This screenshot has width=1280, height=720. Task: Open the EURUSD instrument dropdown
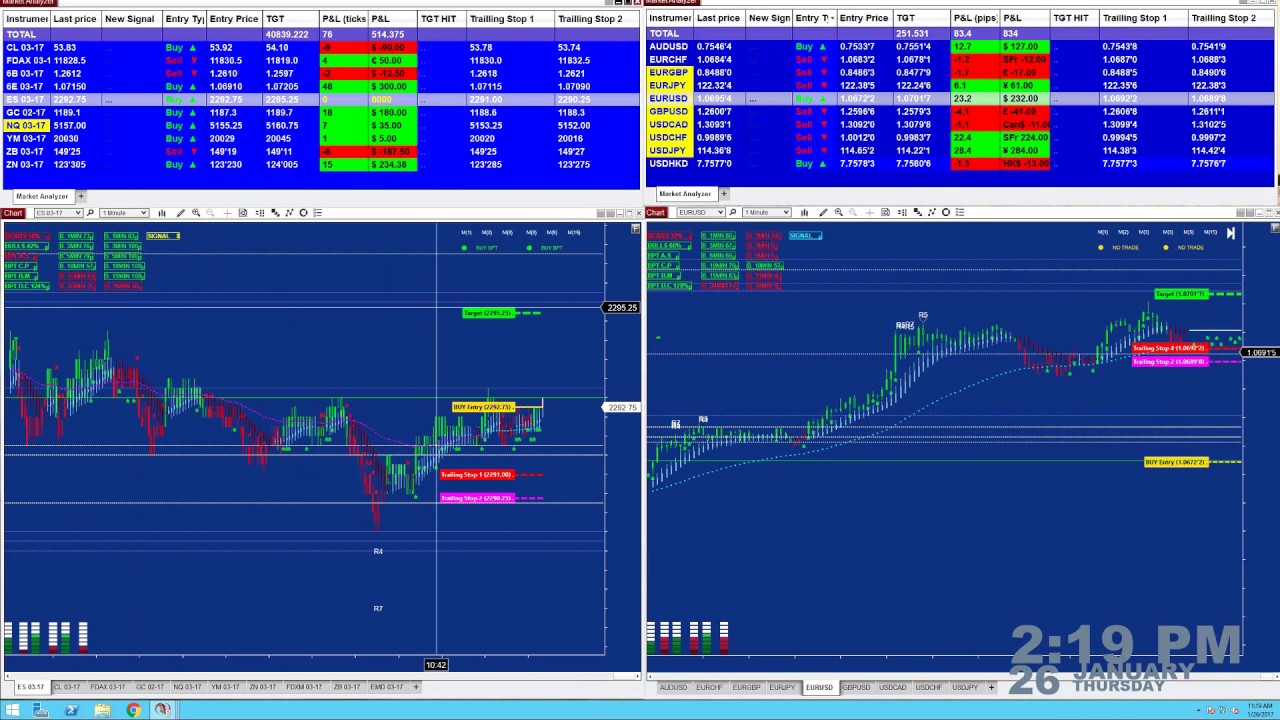point(701,212)
